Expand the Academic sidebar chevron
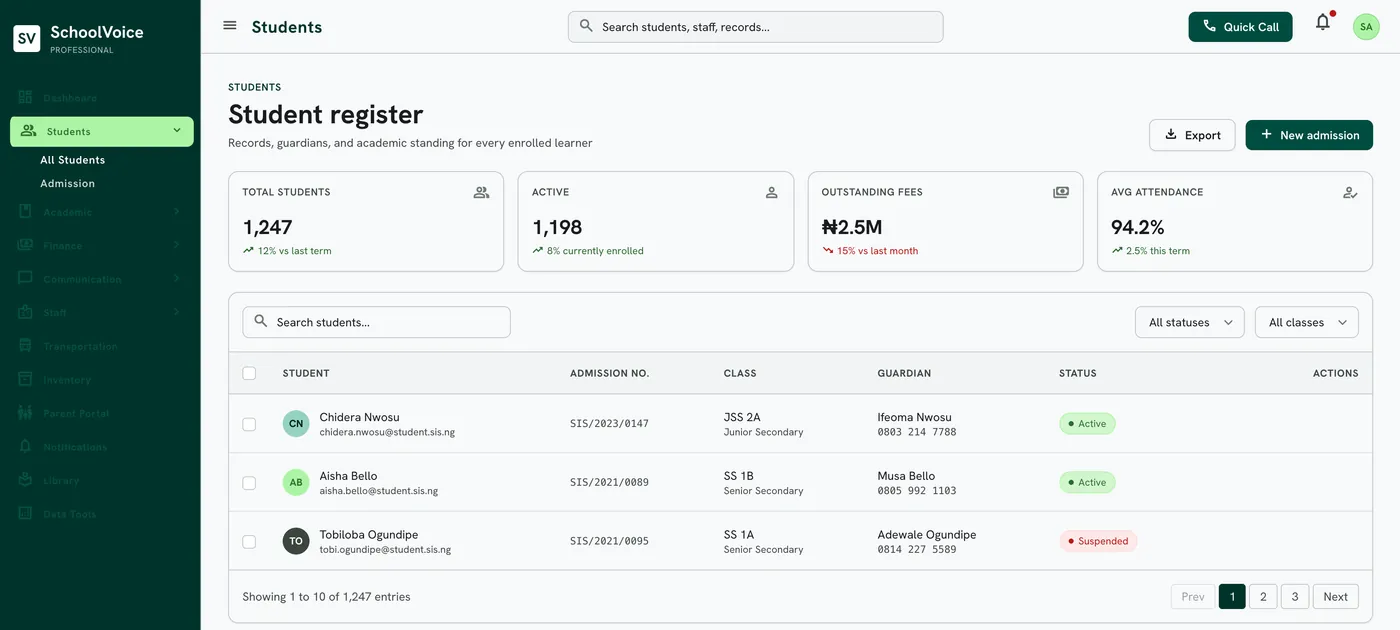The height and width of the screenshot is (630, 1400). (x=176, y=212)
